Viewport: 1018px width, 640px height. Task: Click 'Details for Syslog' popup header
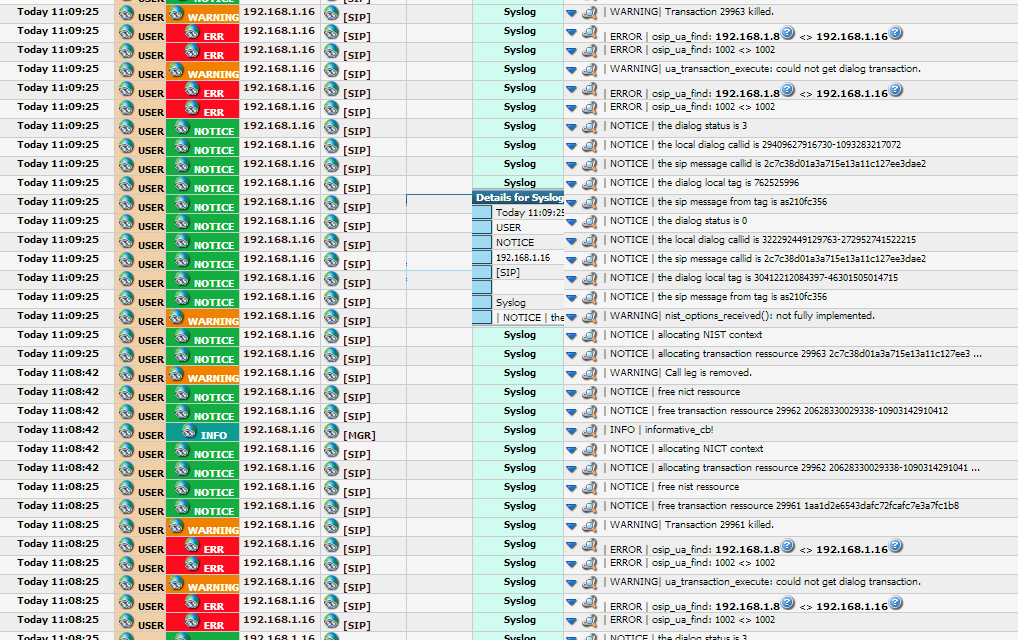(519, 198)
